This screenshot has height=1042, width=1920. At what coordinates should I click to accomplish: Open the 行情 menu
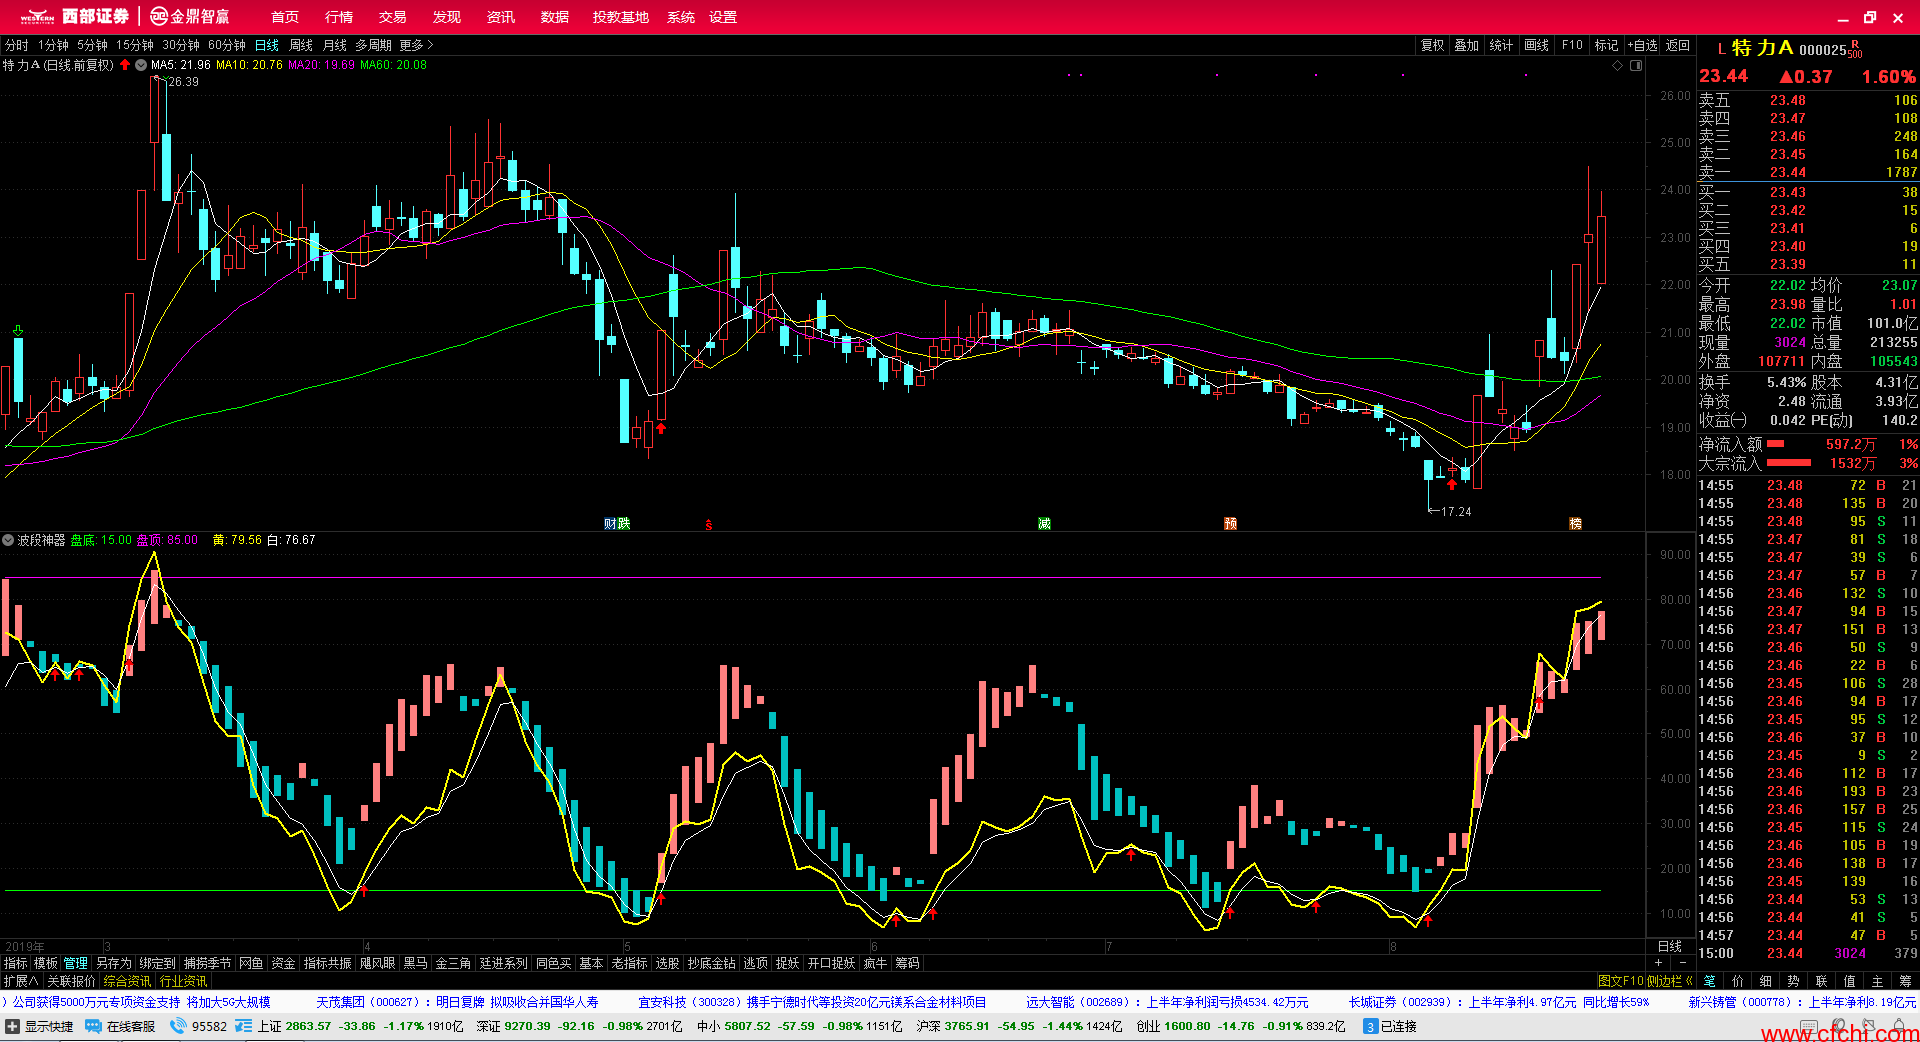tap(339, 17)
